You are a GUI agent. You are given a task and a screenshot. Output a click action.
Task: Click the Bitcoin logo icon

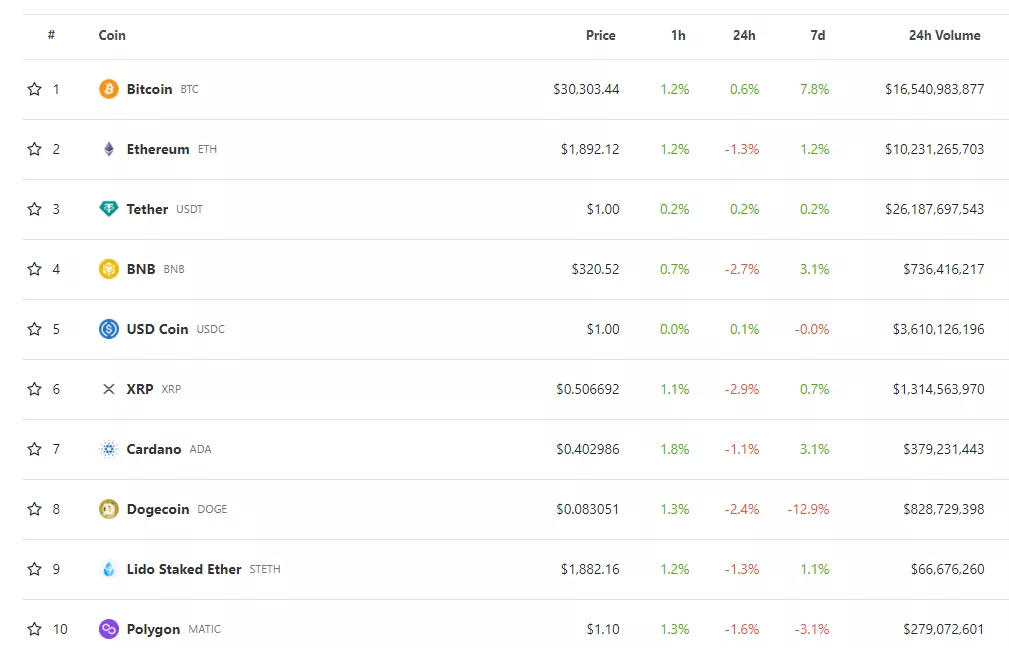coord(108,89)
